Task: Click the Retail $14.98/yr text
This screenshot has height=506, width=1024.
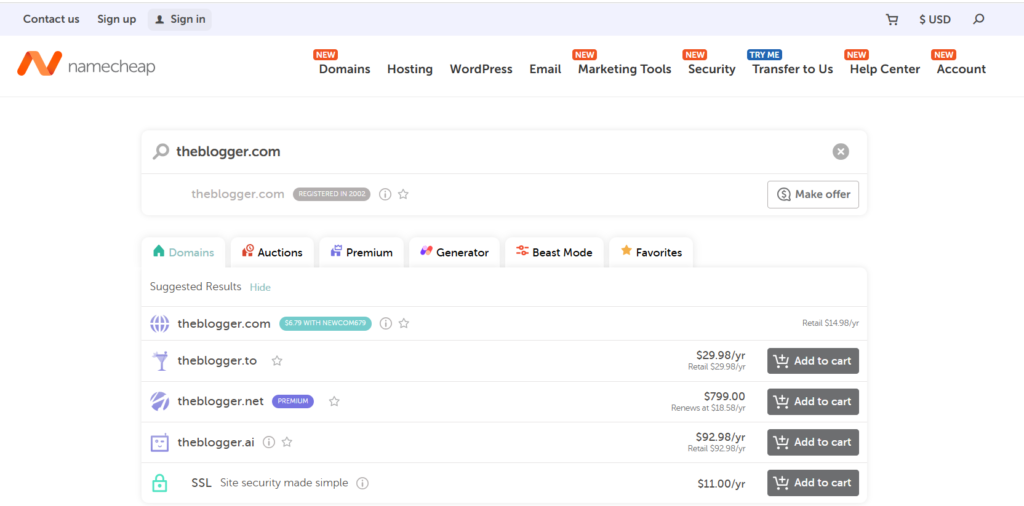Action: coord(830,323)
